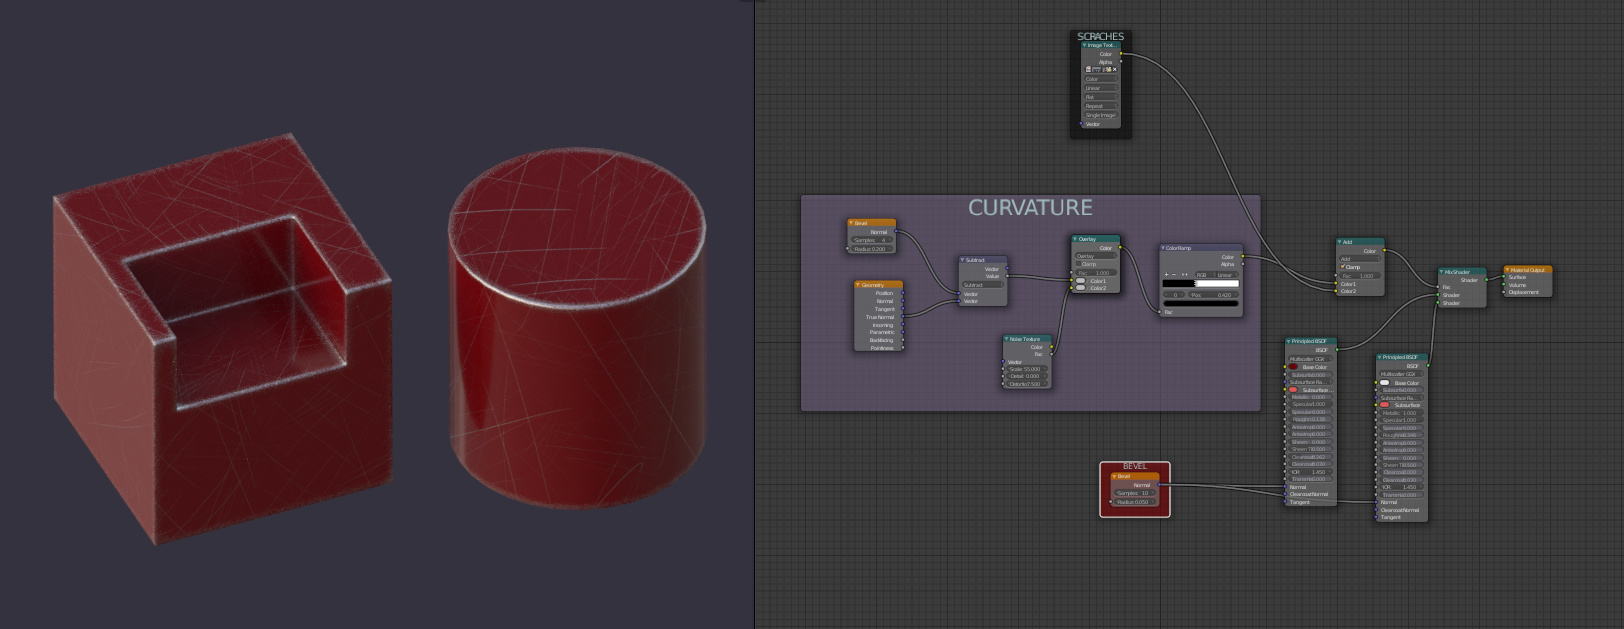Click the green Shader output socket on MixShader
This screenshot has height=629, width=1624.
point(1486,280)
